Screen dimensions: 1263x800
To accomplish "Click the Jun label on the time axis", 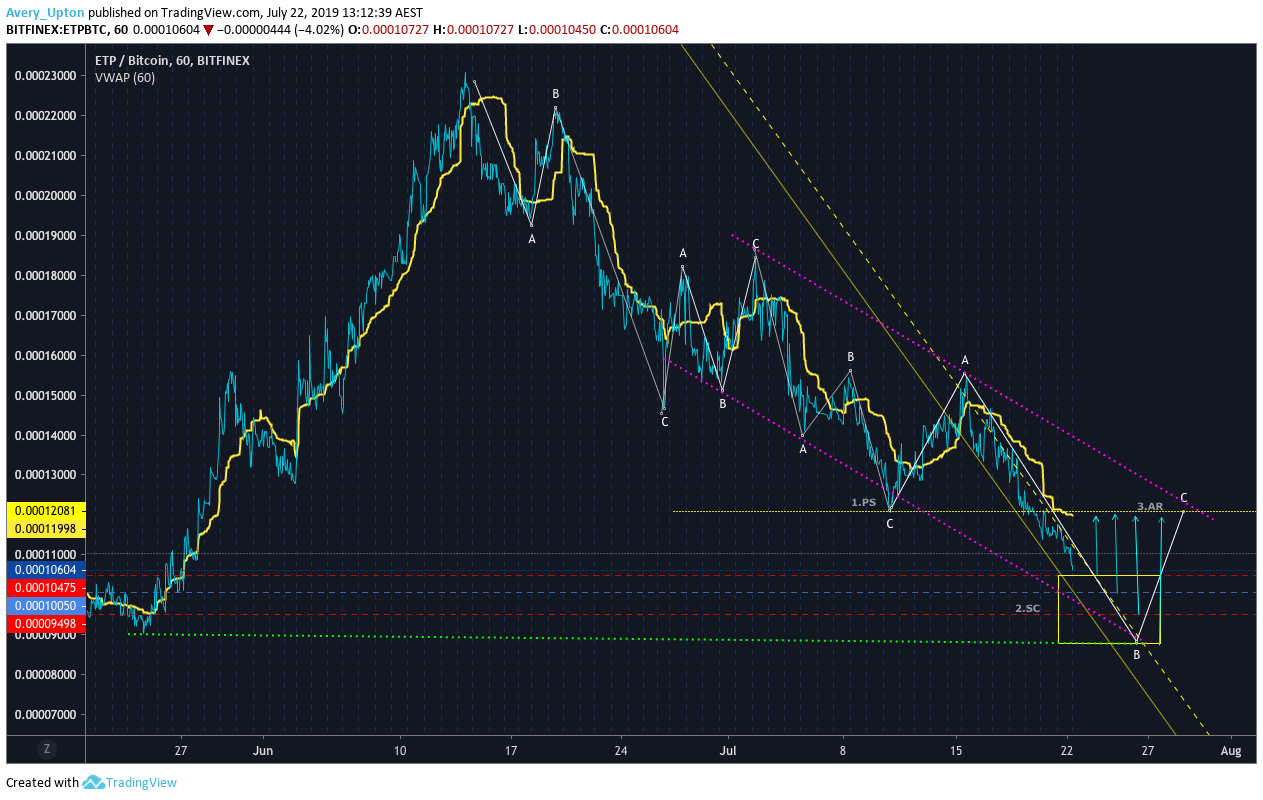I will (x=264, y=749).
